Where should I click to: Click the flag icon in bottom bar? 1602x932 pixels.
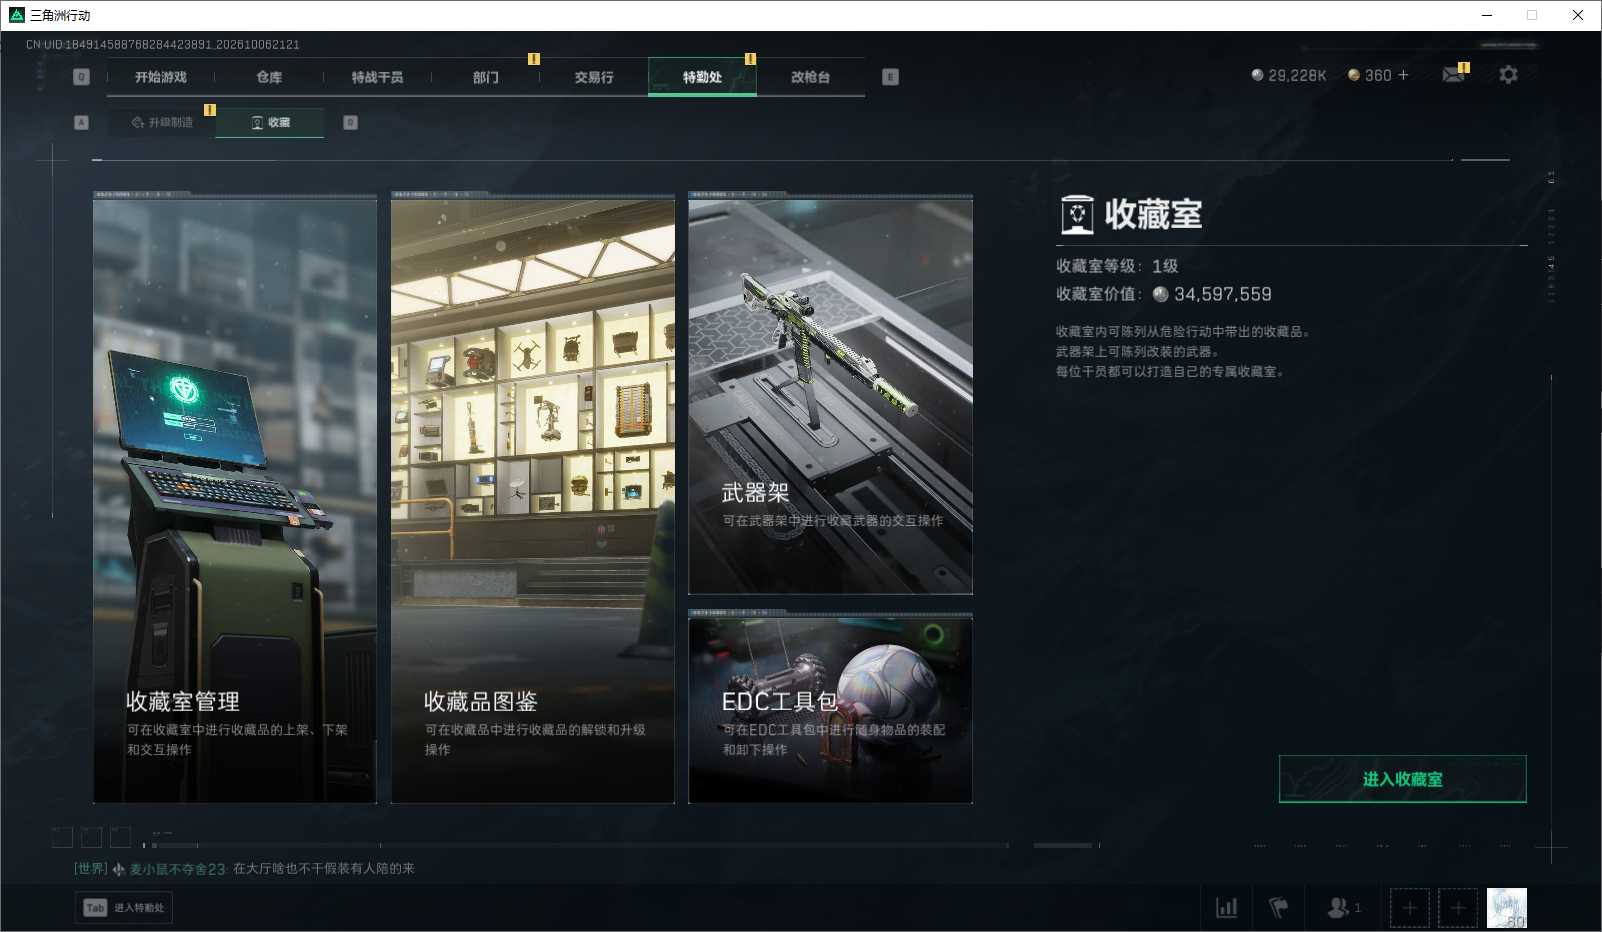(x=1278, y=908)
